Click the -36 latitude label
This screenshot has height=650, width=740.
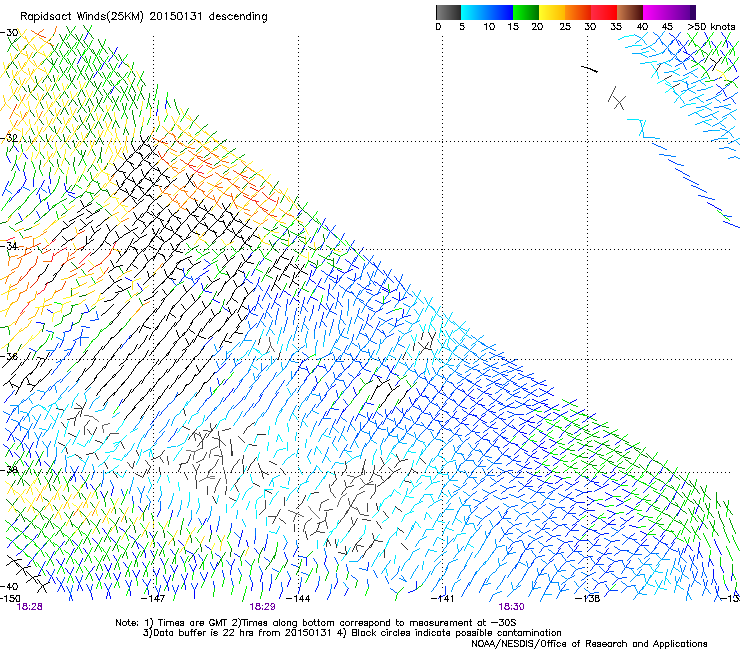(x=9, y=356)
